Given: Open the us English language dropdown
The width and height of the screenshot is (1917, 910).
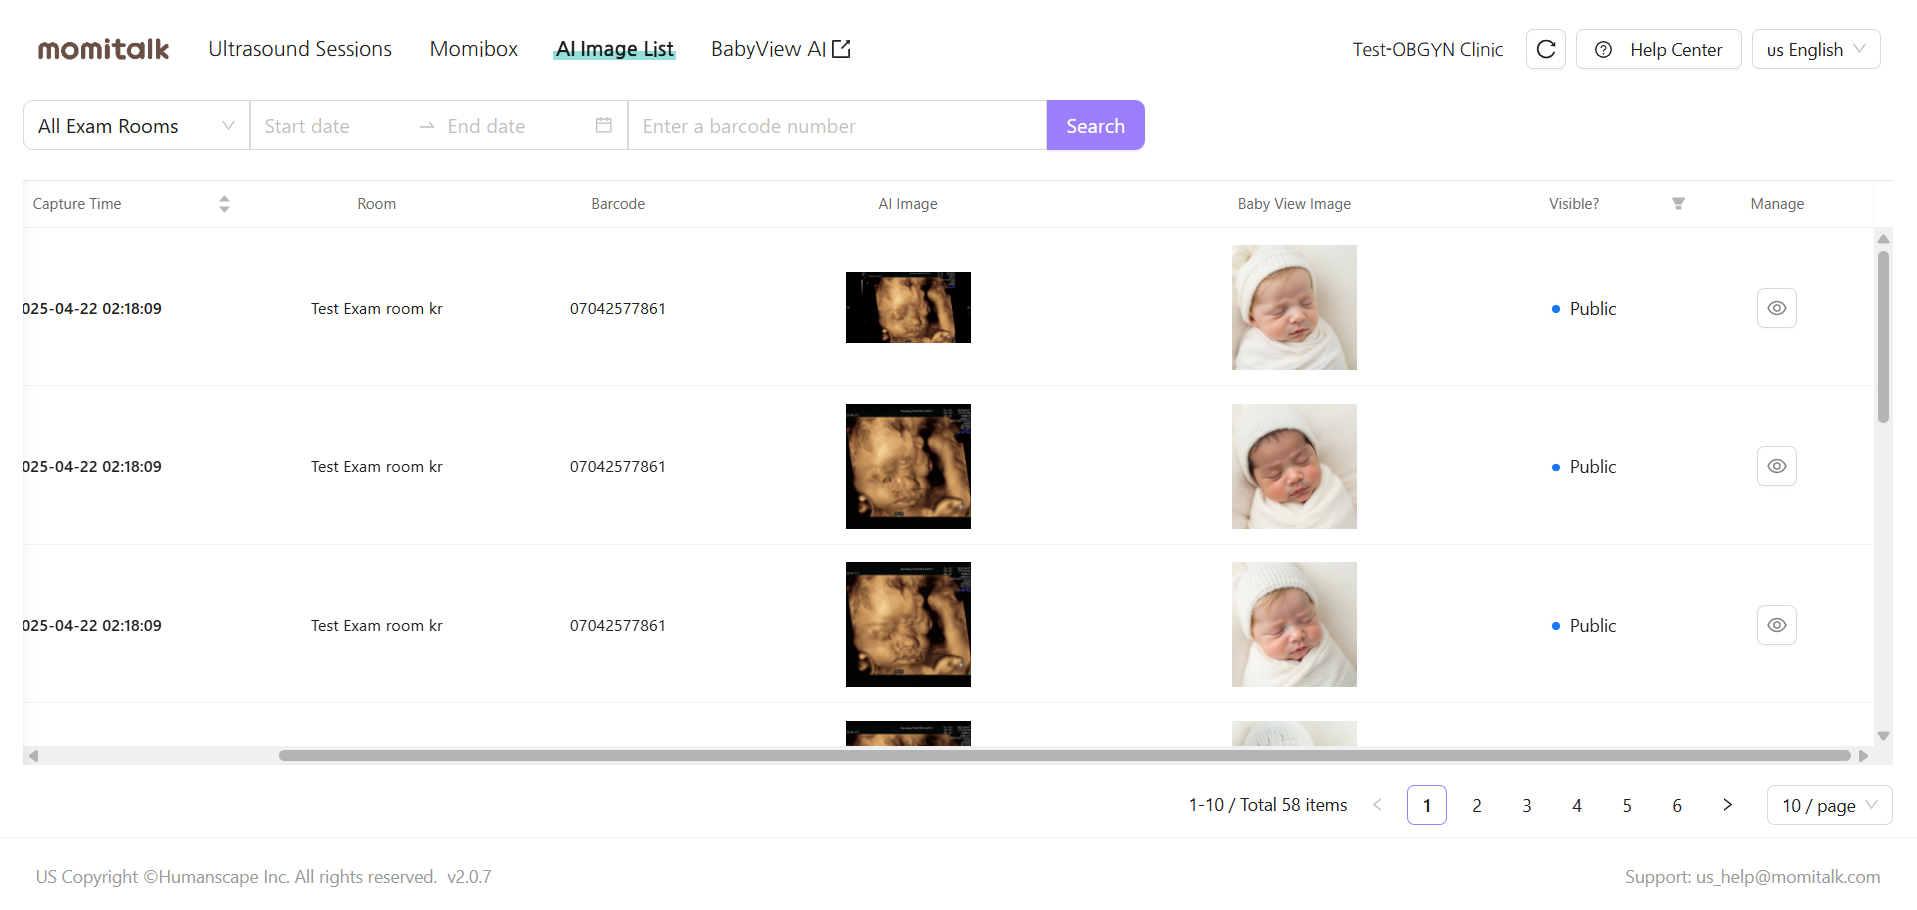Looking at the screenshot, I should (1815, 48).
